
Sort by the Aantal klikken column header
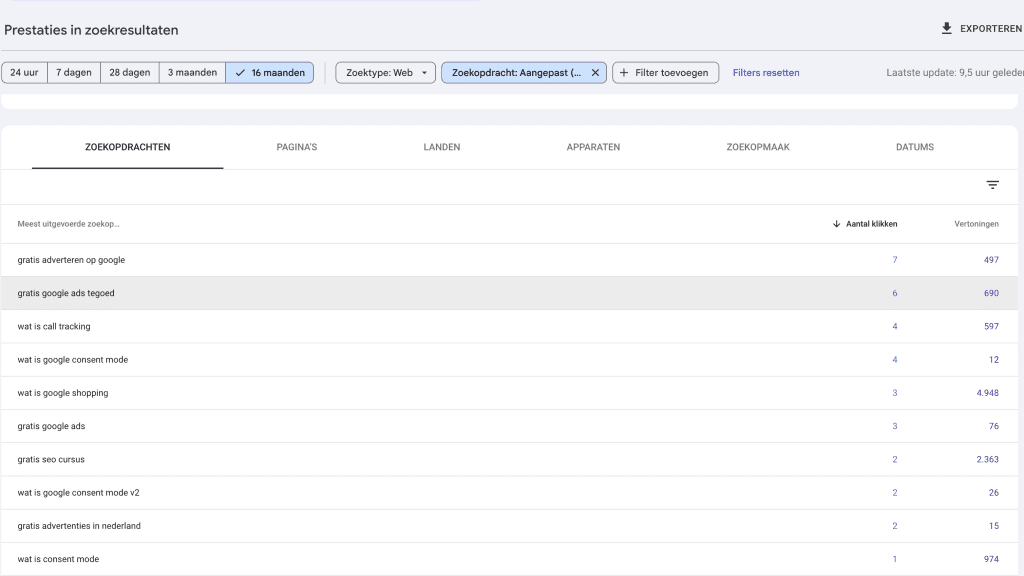pos(865,224)
